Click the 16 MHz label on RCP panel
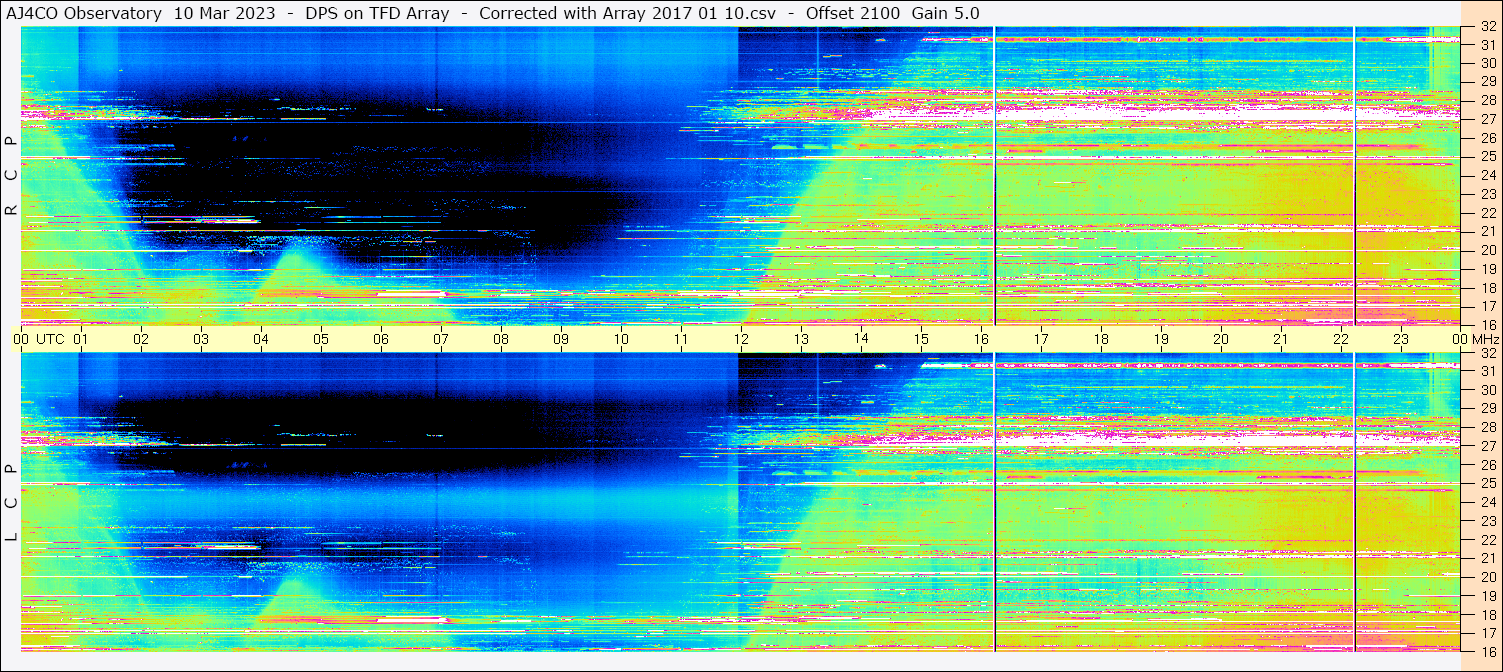This screenshot has height=672, width=1503. point(1488,324)
